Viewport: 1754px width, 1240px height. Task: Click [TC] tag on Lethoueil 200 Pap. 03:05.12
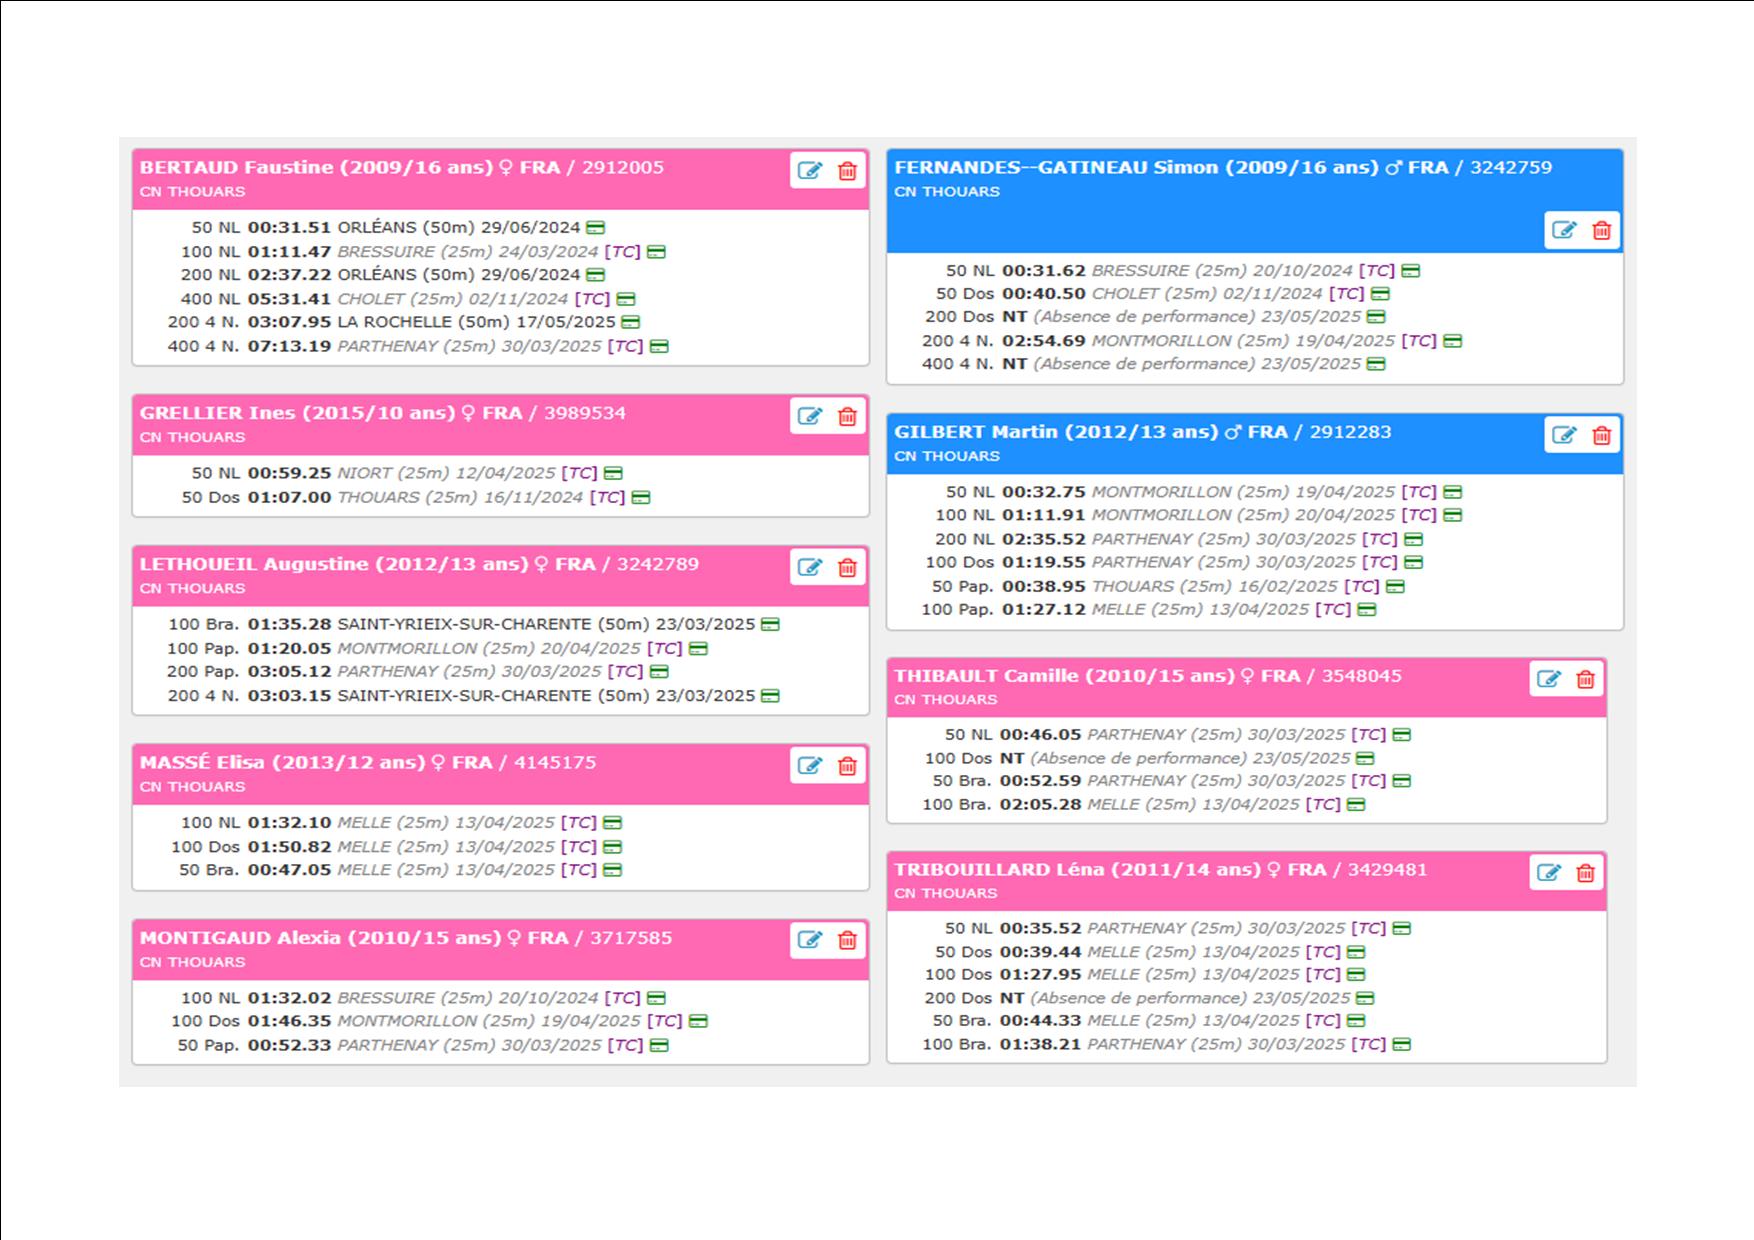point(625,672)
